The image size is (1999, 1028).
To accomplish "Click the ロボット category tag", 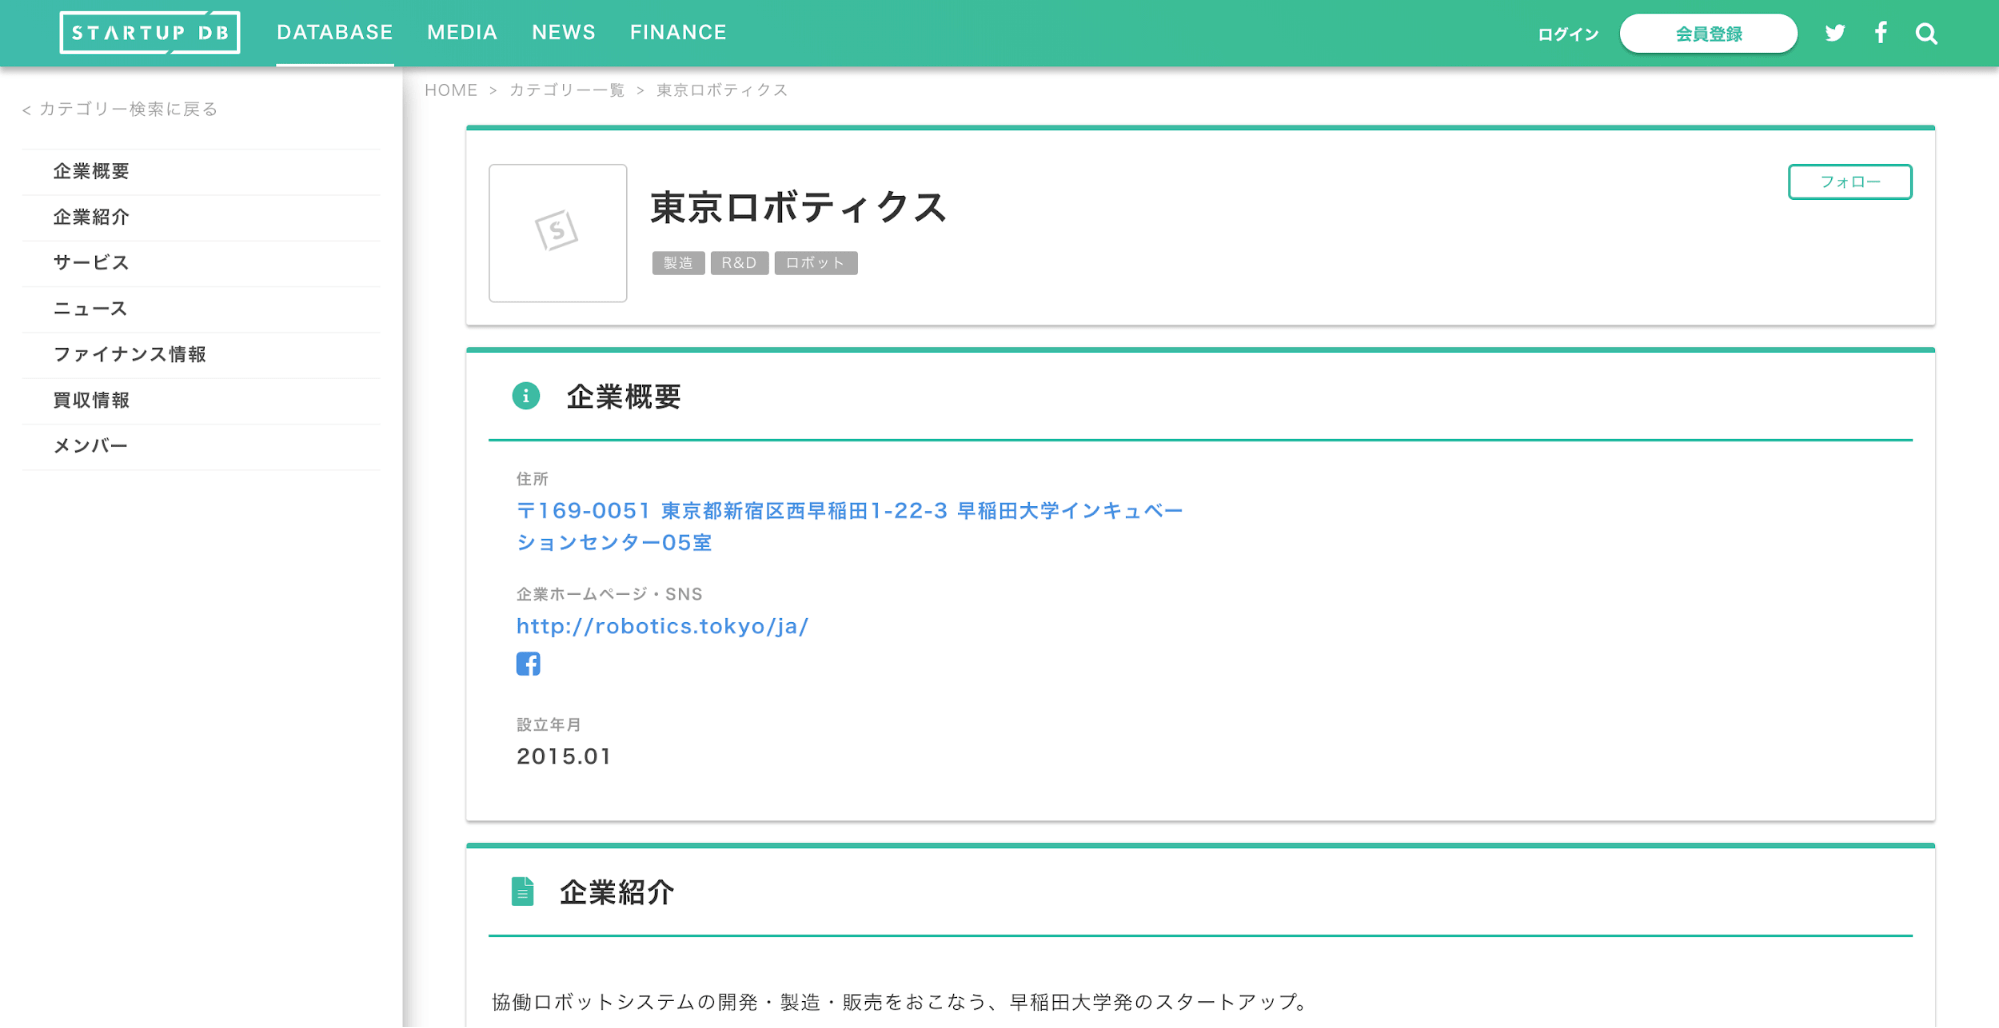I will coord(816,263).
